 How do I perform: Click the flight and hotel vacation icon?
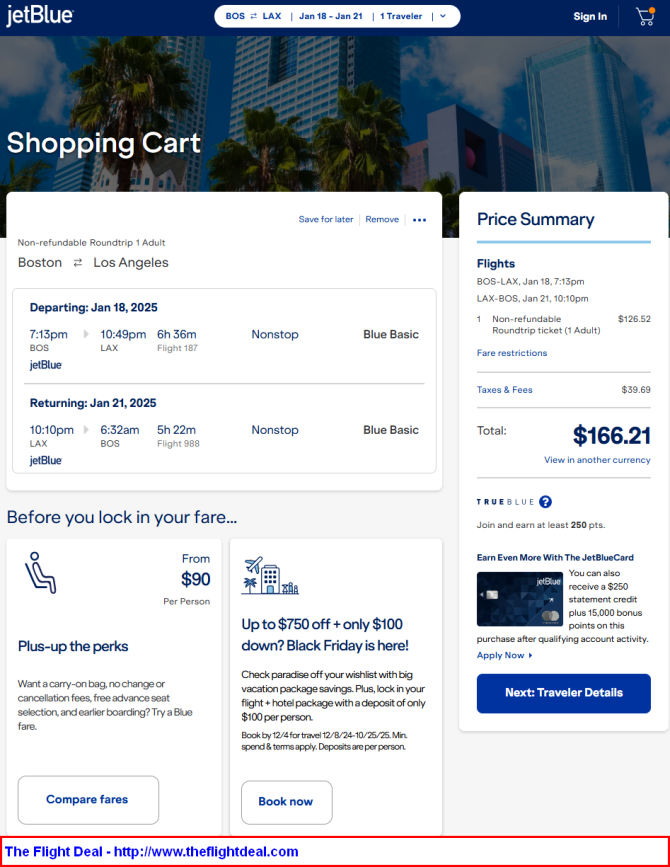pyautogui.click(x=270, y=576)
